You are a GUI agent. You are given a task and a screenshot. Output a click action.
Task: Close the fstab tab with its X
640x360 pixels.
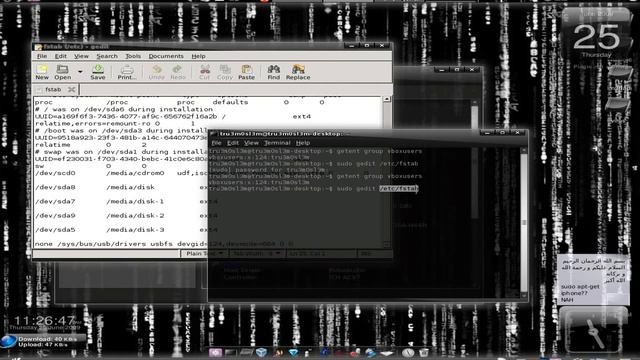[71, 89]
